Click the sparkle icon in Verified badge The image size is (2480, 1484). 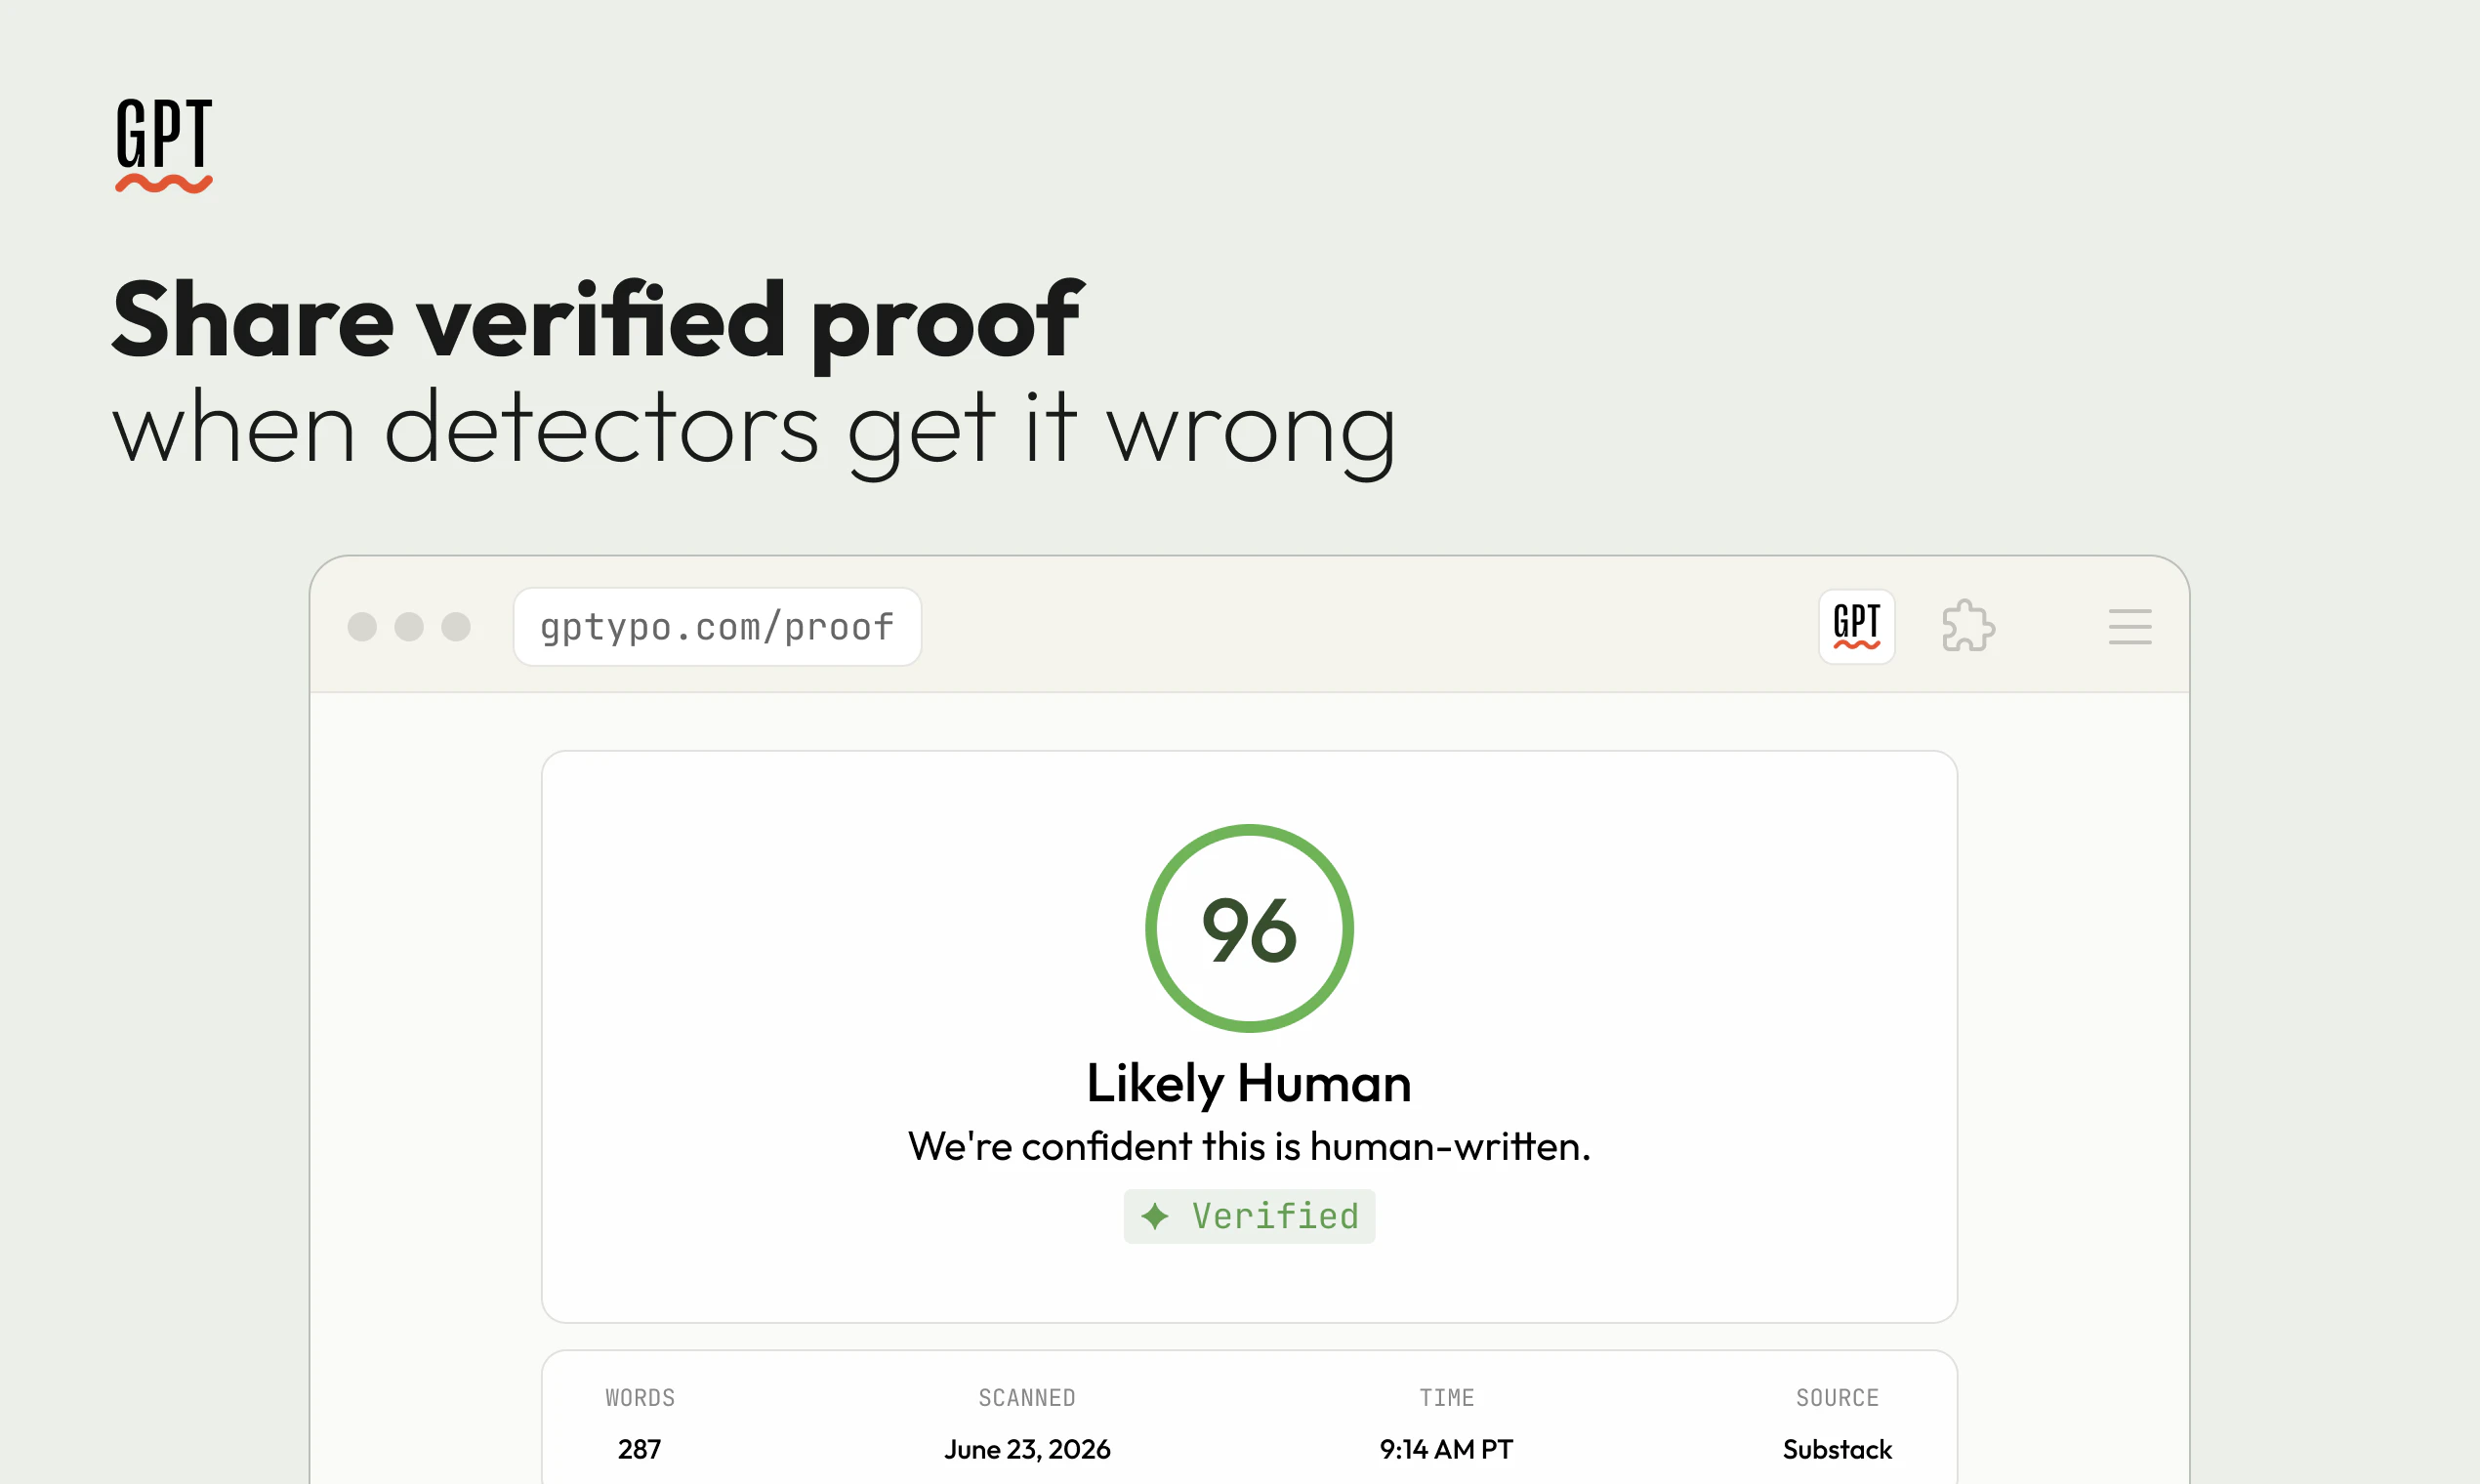click(1155, 1216)
